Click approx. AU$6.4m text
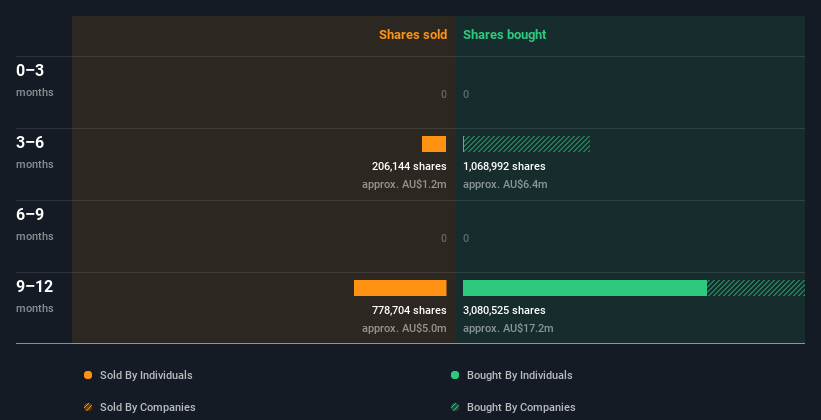This screenshot has width=821, height=420. click(x=505, y=184)
